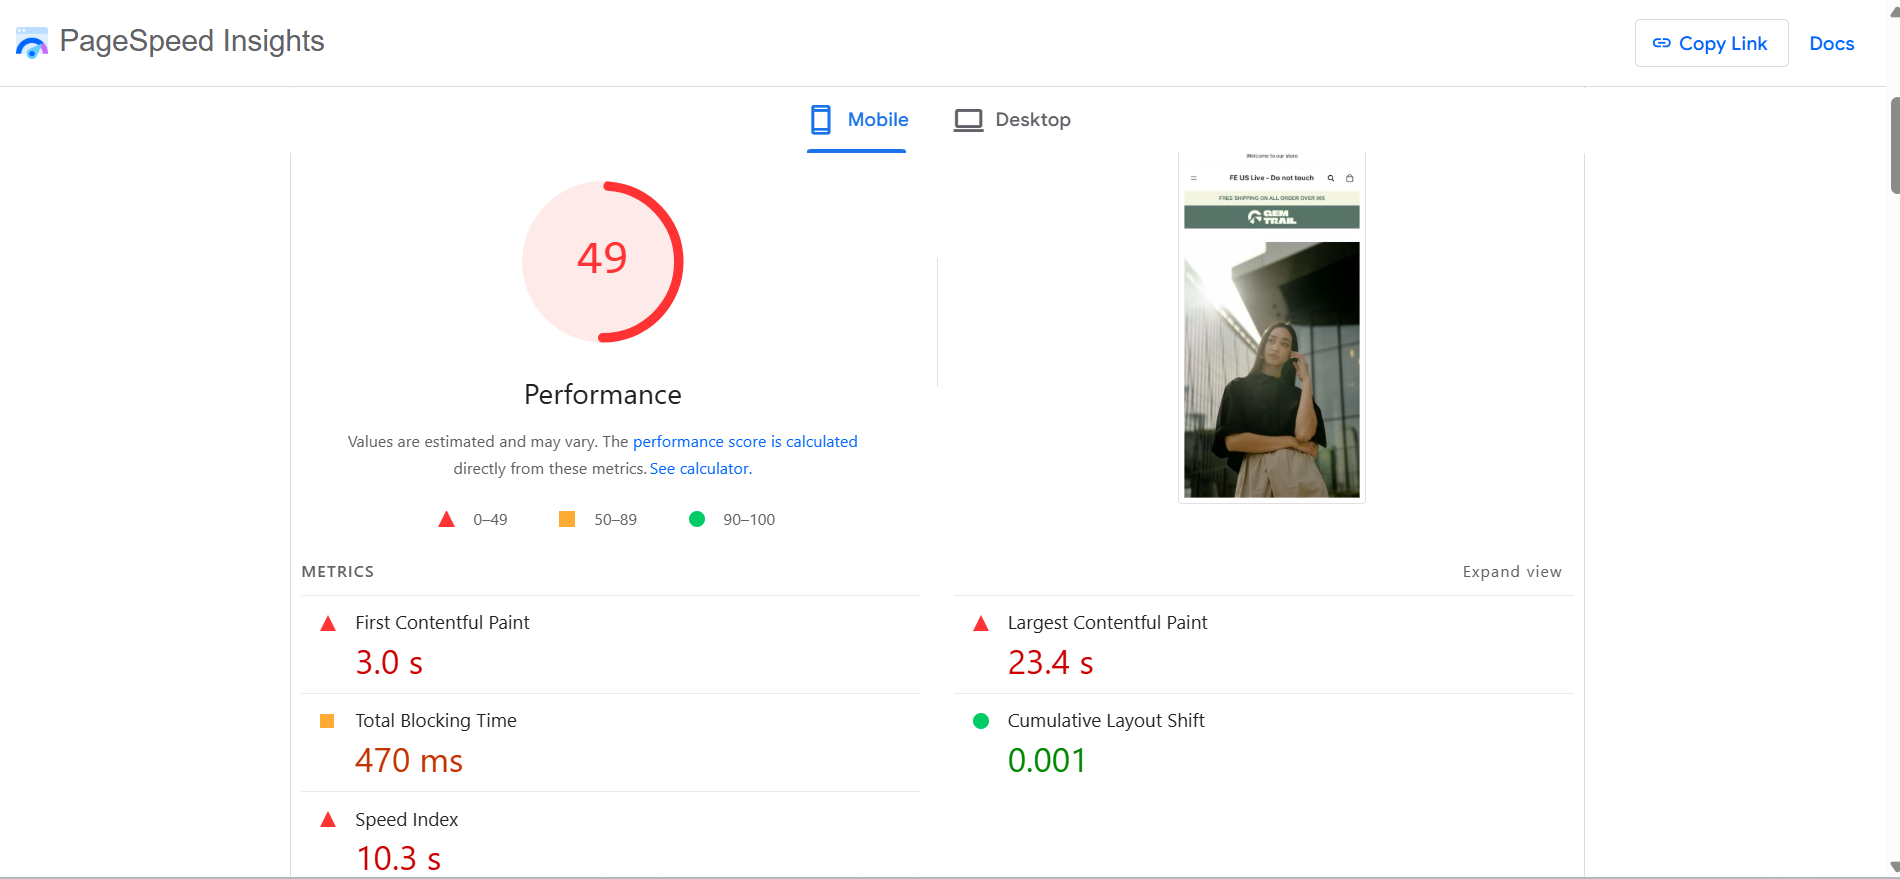Click green circle beside Cumulative Layout Shift
This screenshot has height=879, width=1900.
click(x=981, y=721)
